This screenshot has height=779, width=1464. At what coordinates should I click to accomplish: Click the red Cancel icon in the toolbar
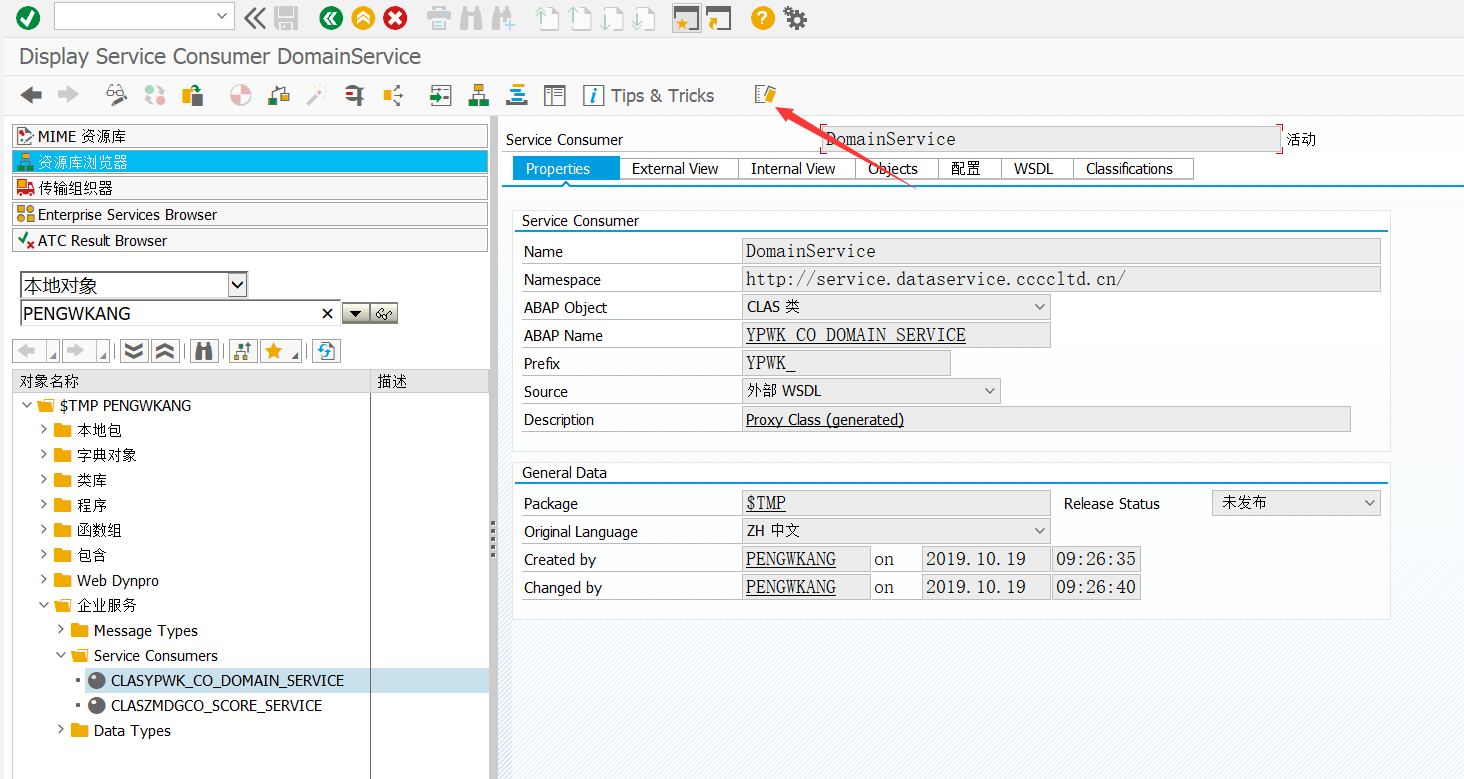tap(395, 17)
